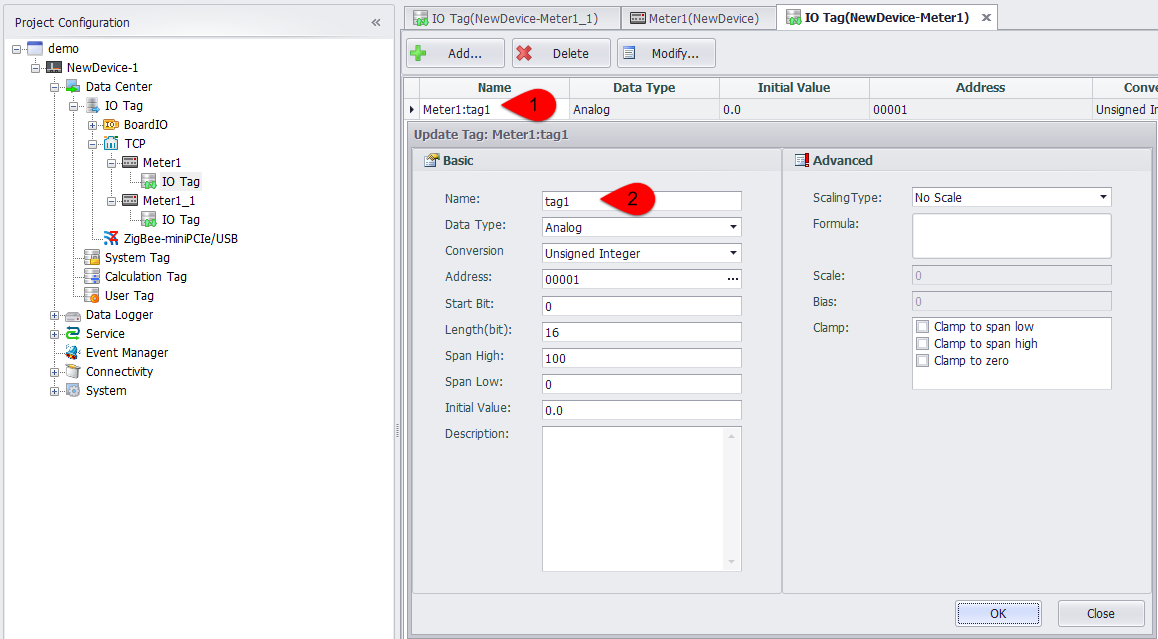Expand the Connectivity tree node
The width and height of the screenshot is (1158, 639).
point(55,372)
